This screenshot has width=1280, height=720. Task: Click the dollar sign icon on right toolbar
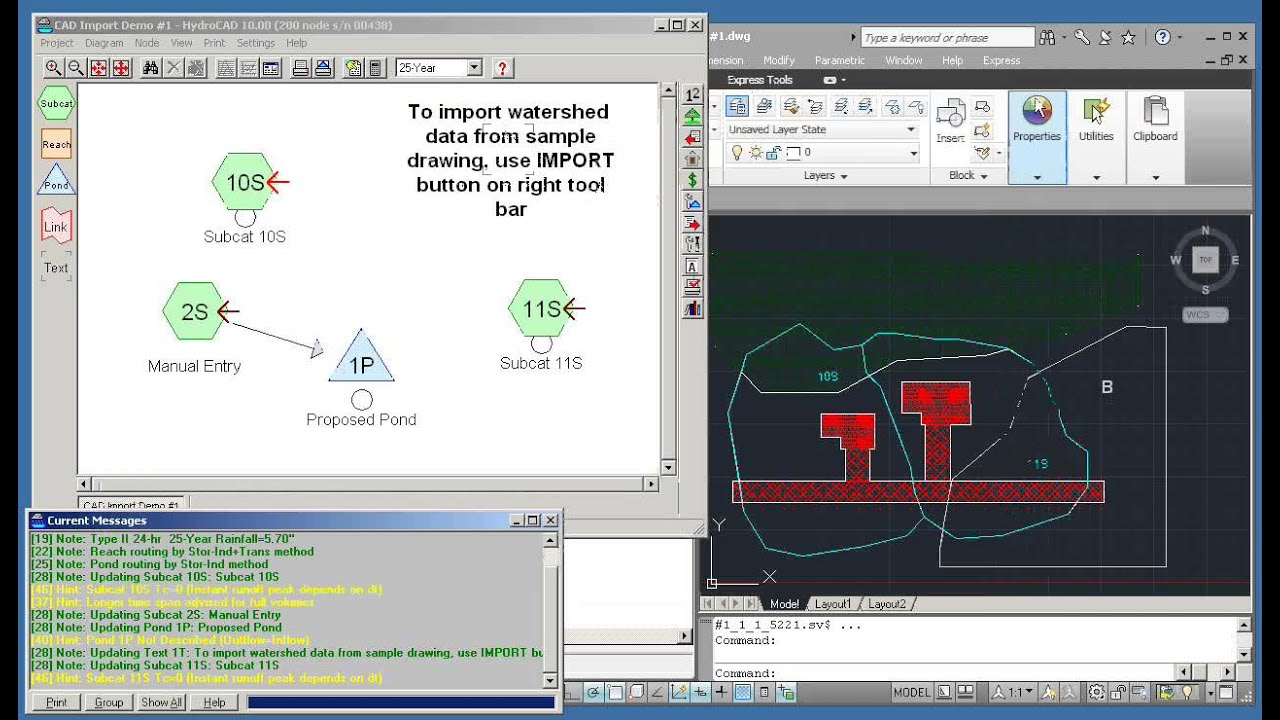692,181
